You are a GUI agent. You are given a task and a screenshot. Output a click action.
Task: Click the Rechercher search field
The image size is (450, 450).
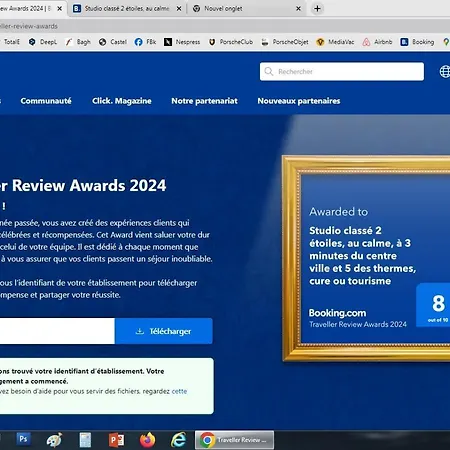point(342,71)
